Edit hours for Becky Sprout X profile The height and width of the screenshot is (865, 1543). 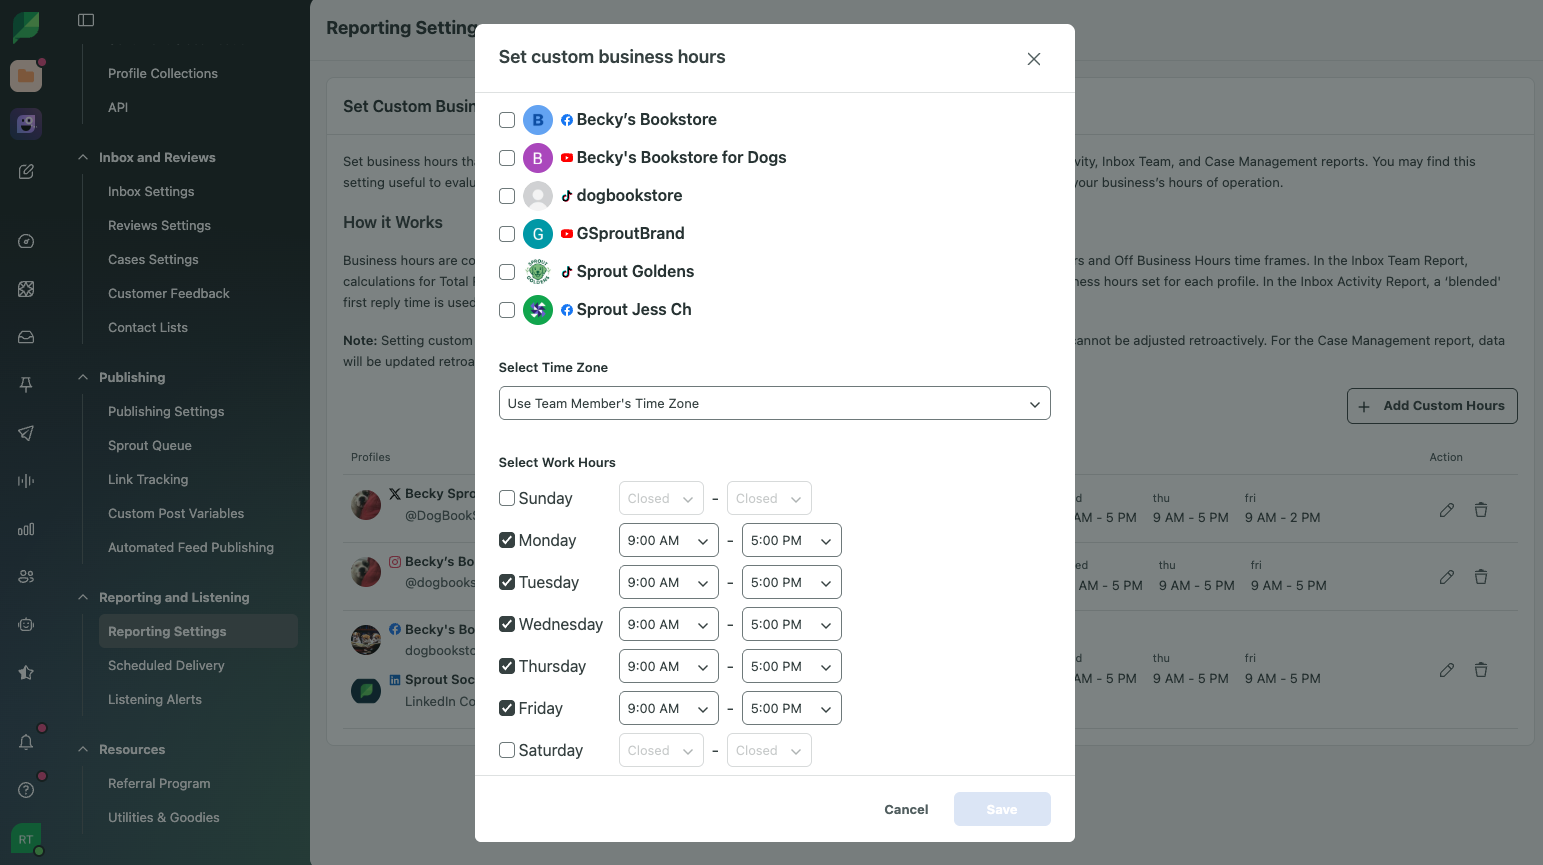pos(1447,510)
